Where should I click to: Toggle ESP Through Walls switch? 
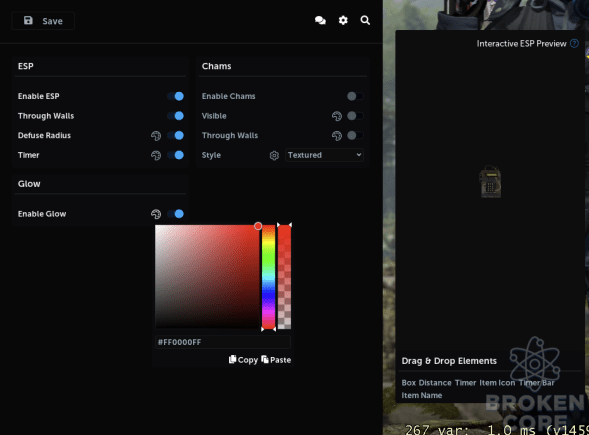(x=175, y=116)
